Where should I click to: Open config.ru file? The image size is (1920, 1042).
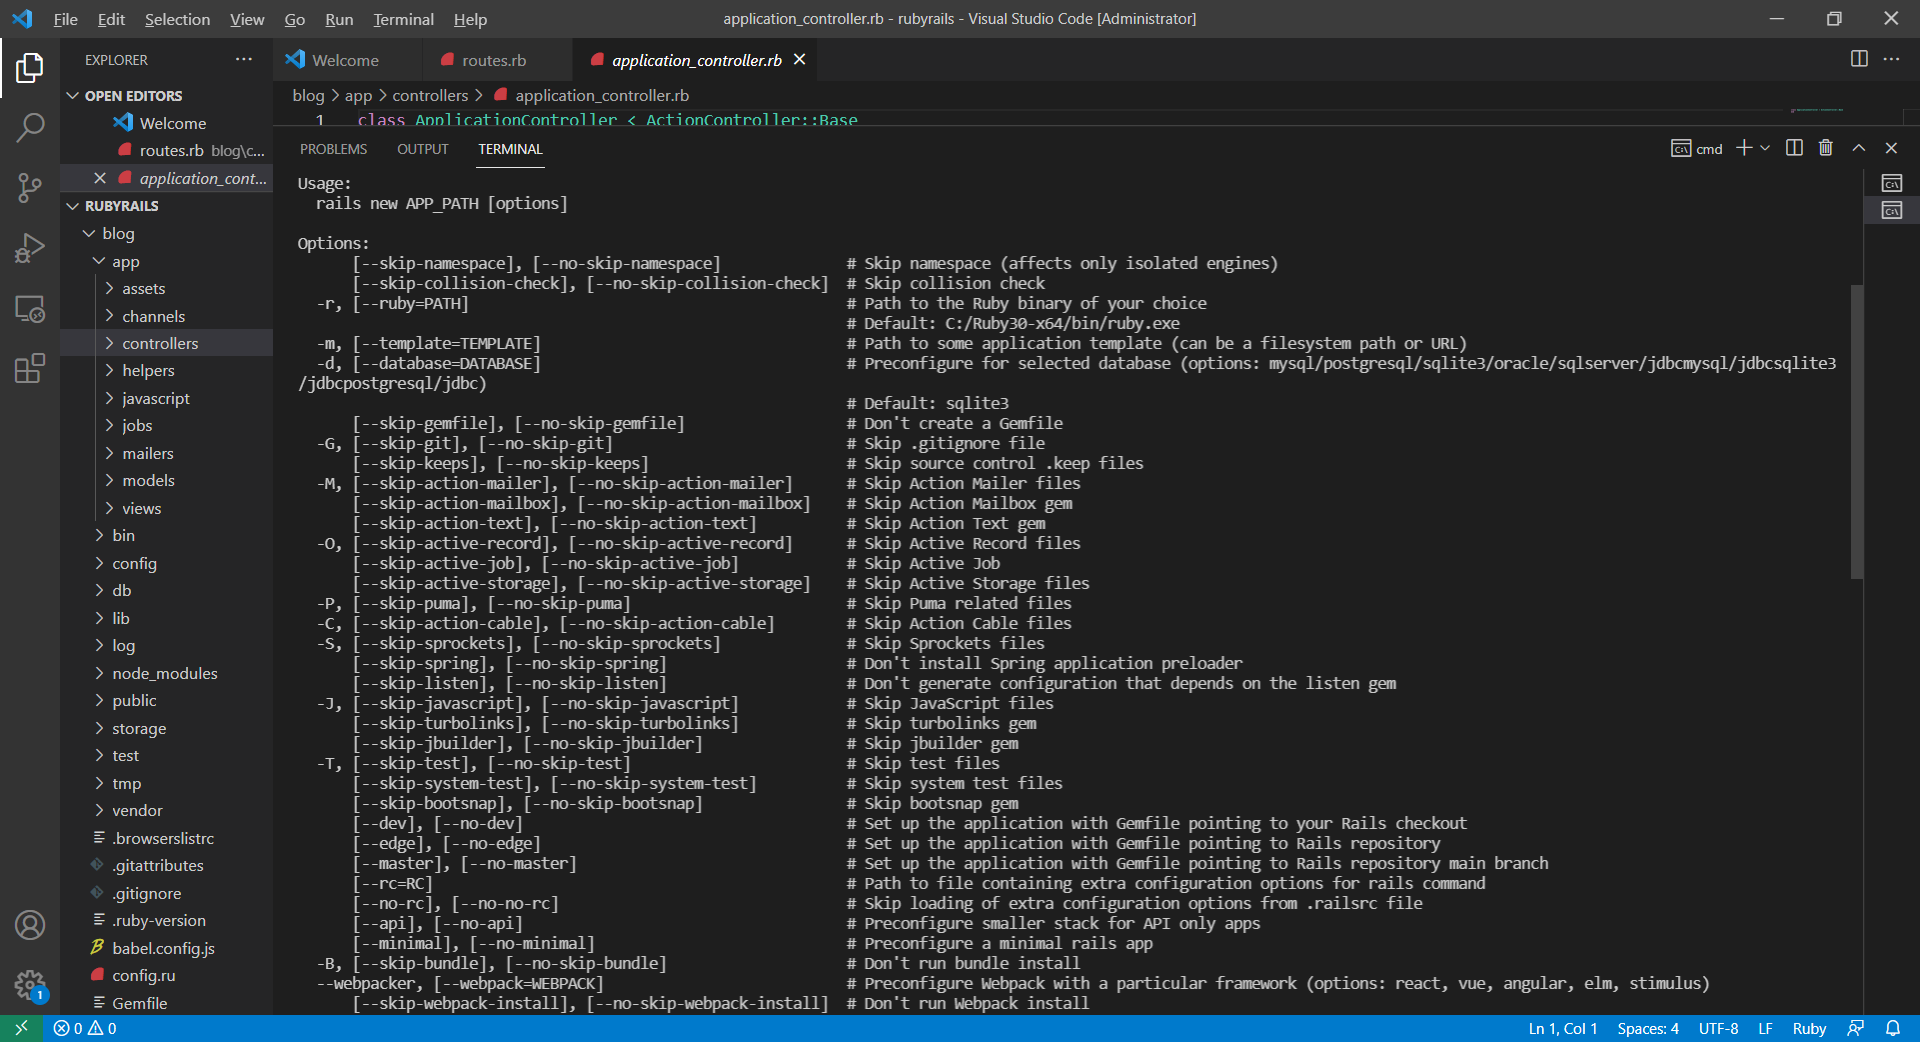click(x=166, y=976)
